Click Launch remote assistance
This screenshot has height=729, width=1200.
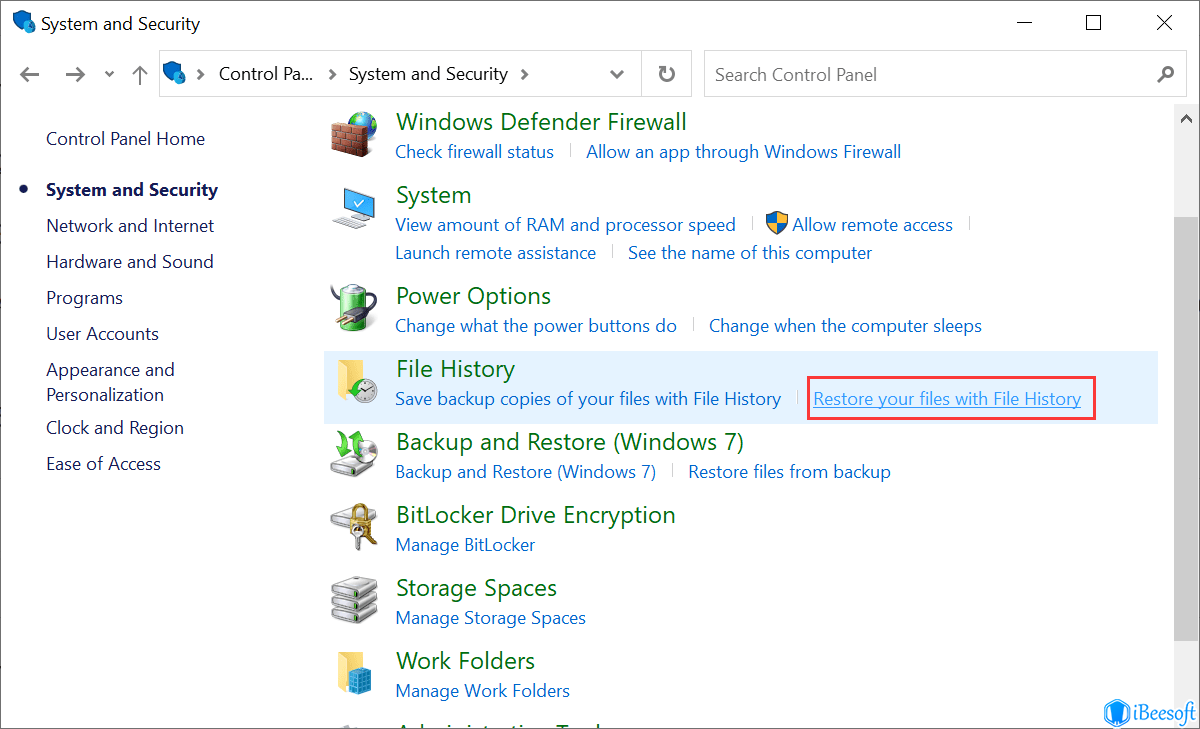pyautogui.click(x=495, y=253)
